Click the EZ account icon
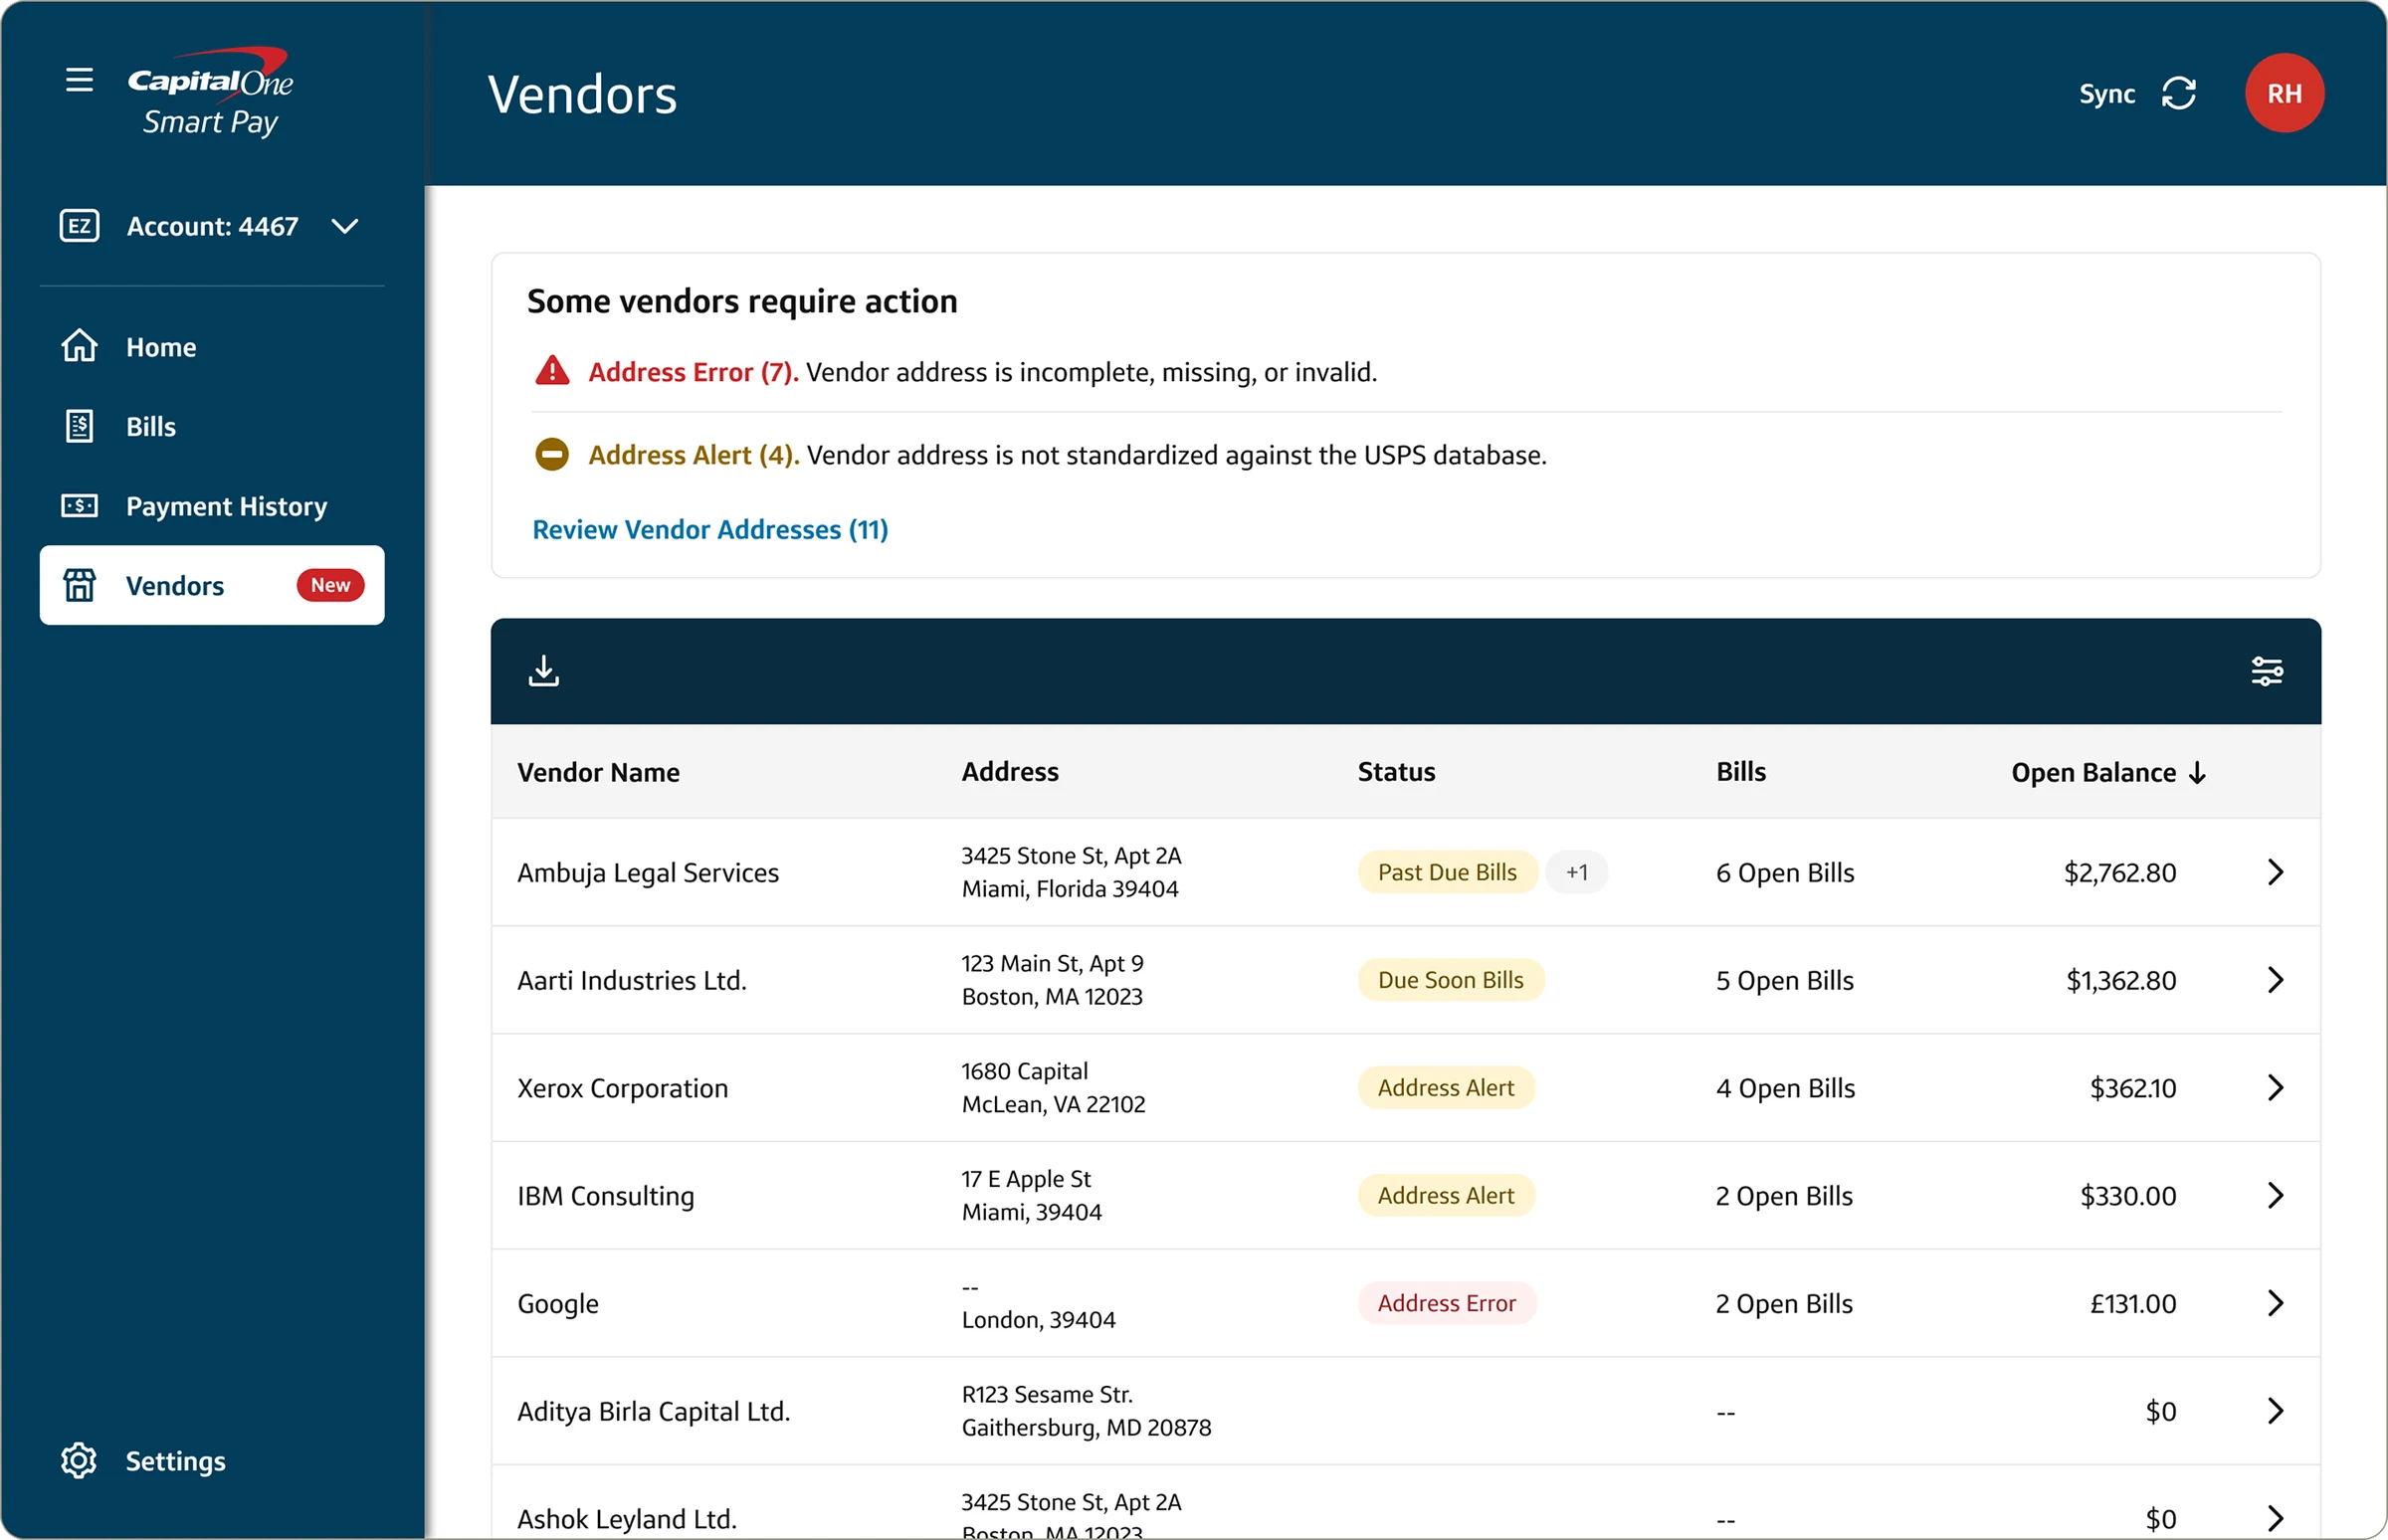Screen dimensions: 2388x1540 pyautogui.click(x=79, y=226)
